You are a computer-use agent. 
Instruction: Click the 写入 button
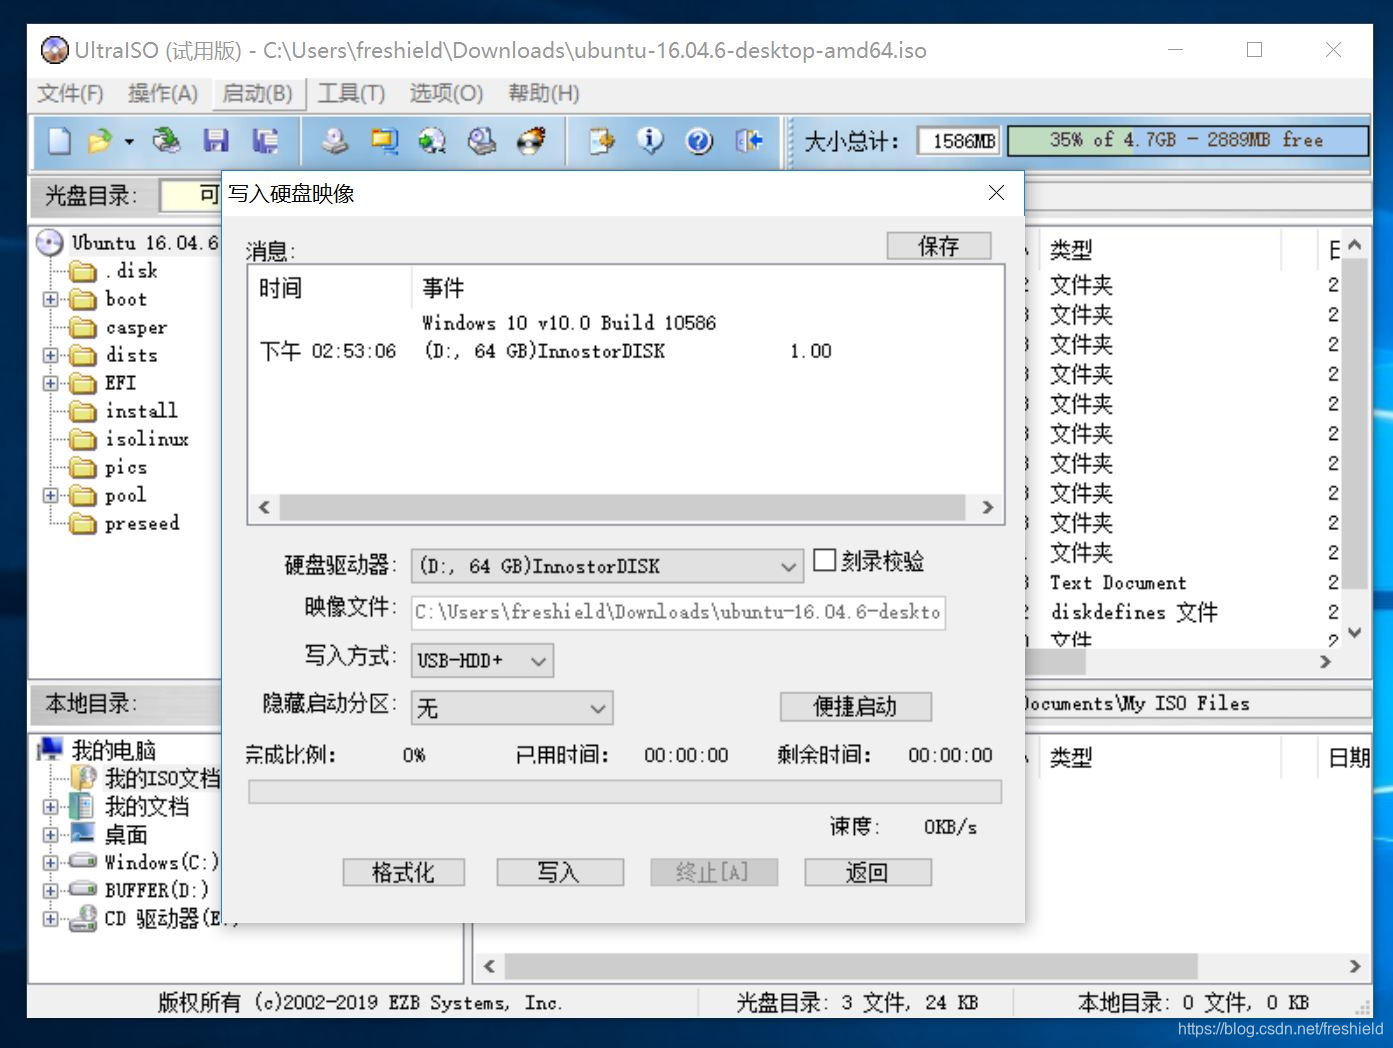pyautogui.click(x=559, y=873)
